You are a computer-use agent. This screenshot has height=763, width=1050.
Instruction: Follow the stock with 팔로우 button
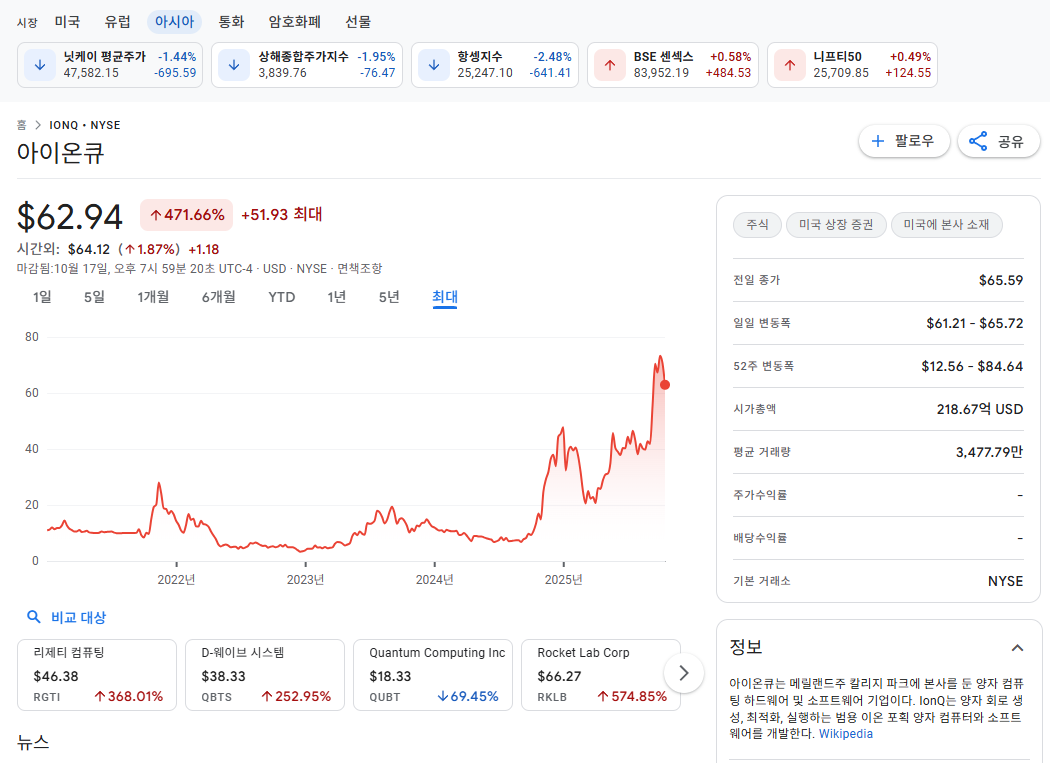[904, 141]
